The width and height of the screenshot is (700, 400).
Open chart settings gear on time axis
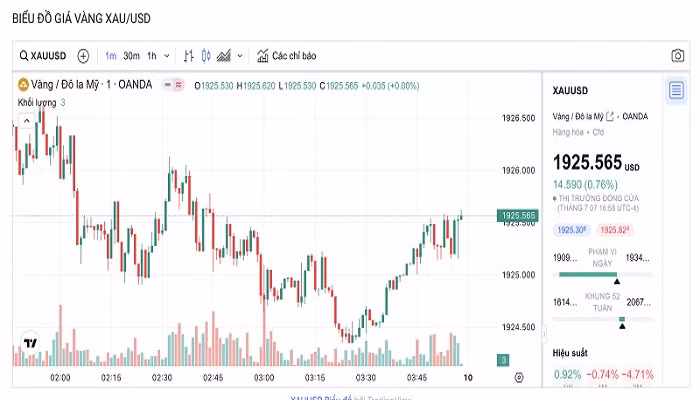[519, 377]
